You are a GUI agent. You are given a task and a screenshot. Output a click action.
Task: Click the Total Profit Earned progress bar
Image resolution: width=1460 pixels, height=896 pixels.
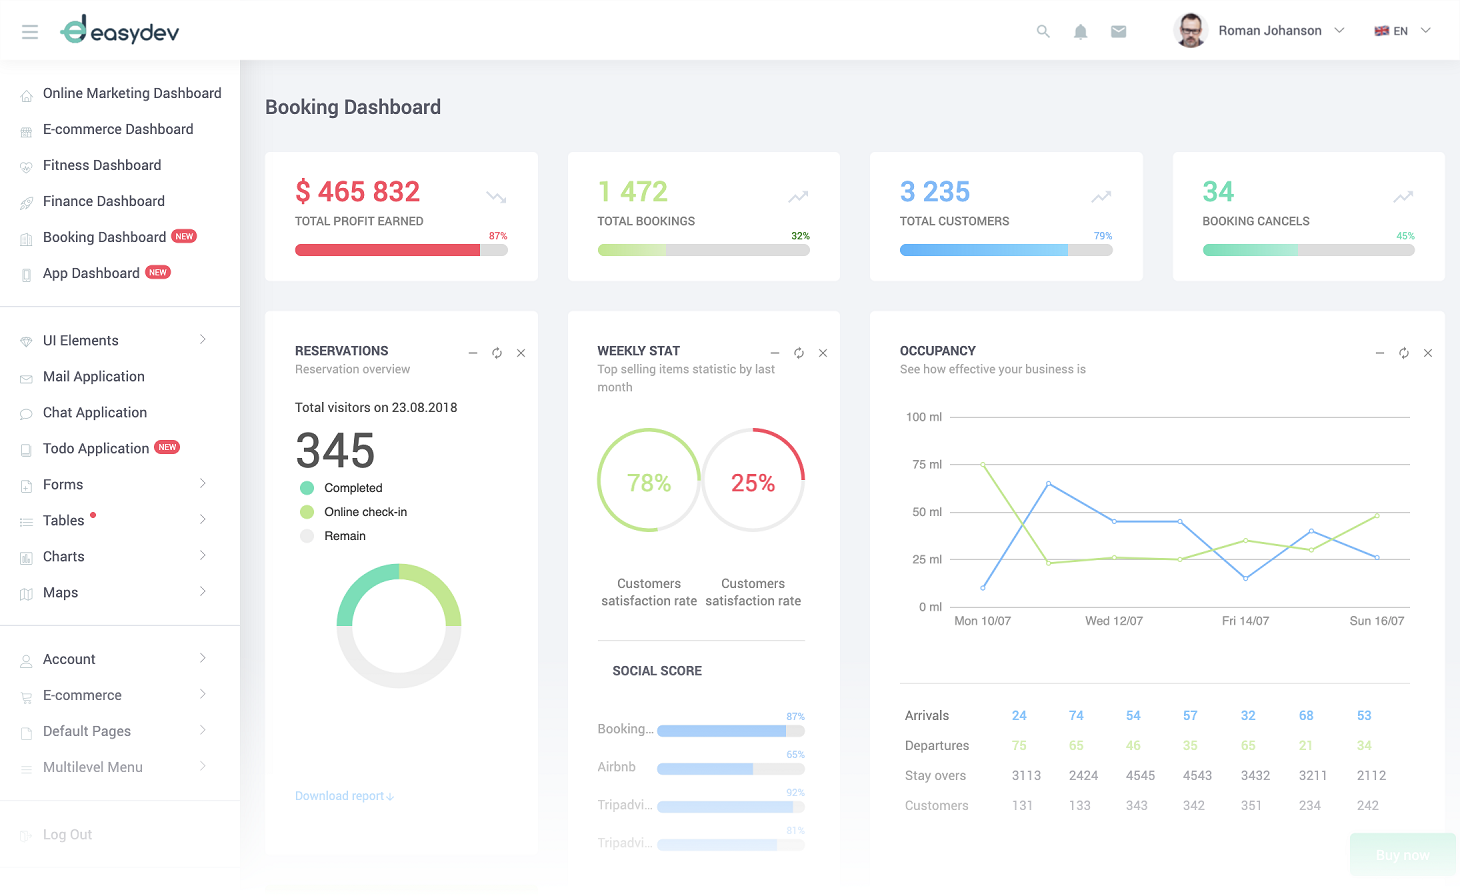(x=401, y=250)
